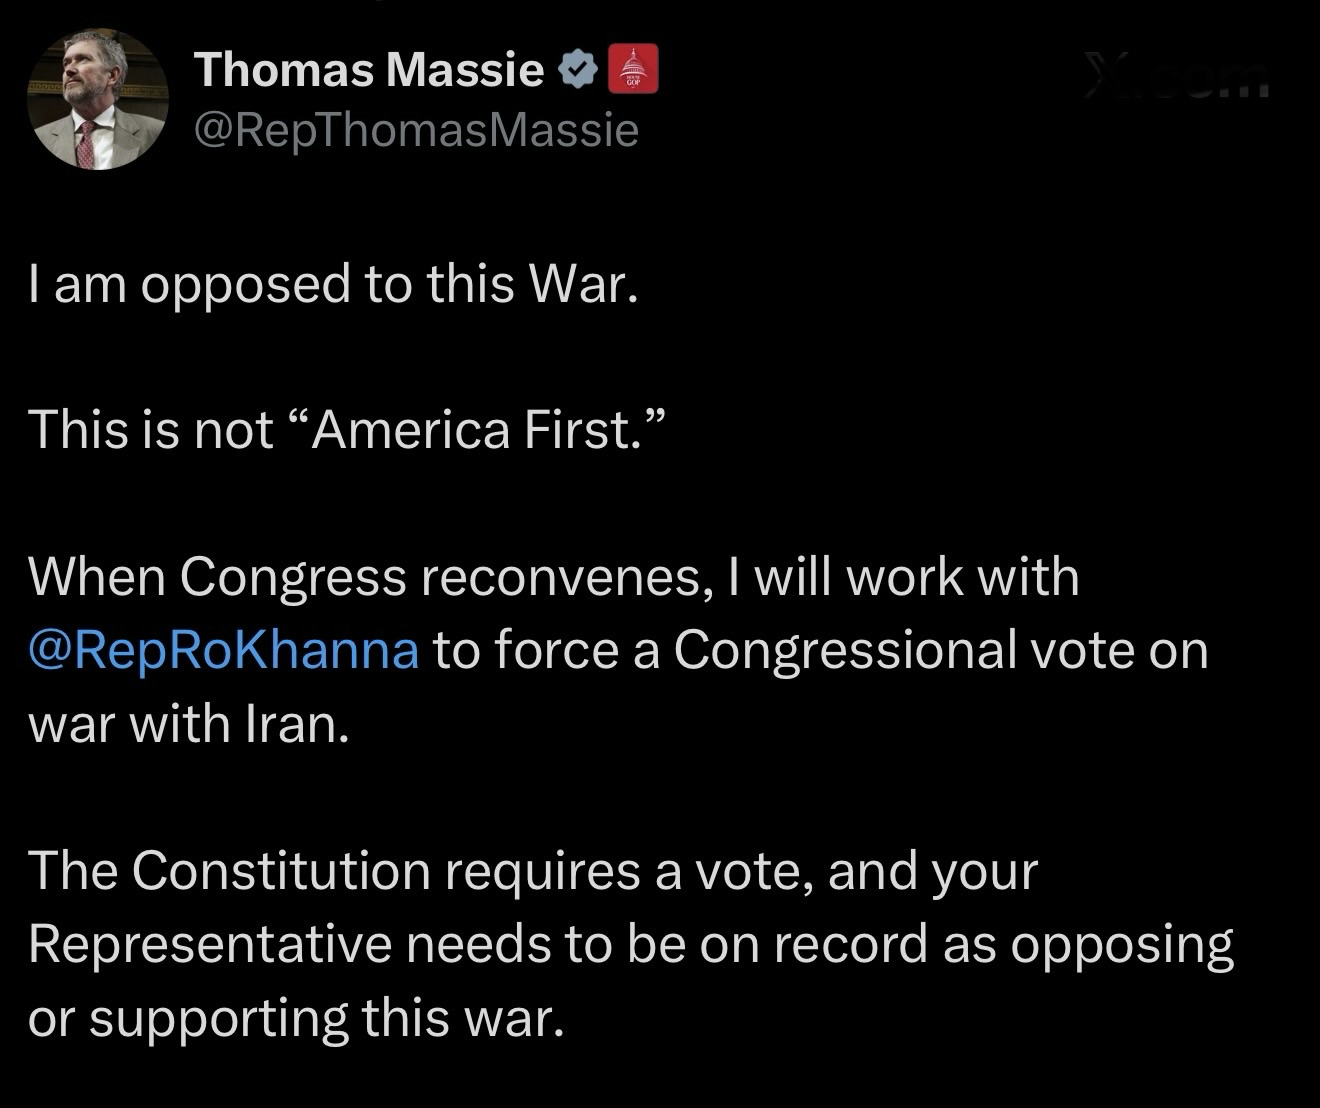
Task: Click the line starting "The Constitution requires"
Action: [533, 870]
